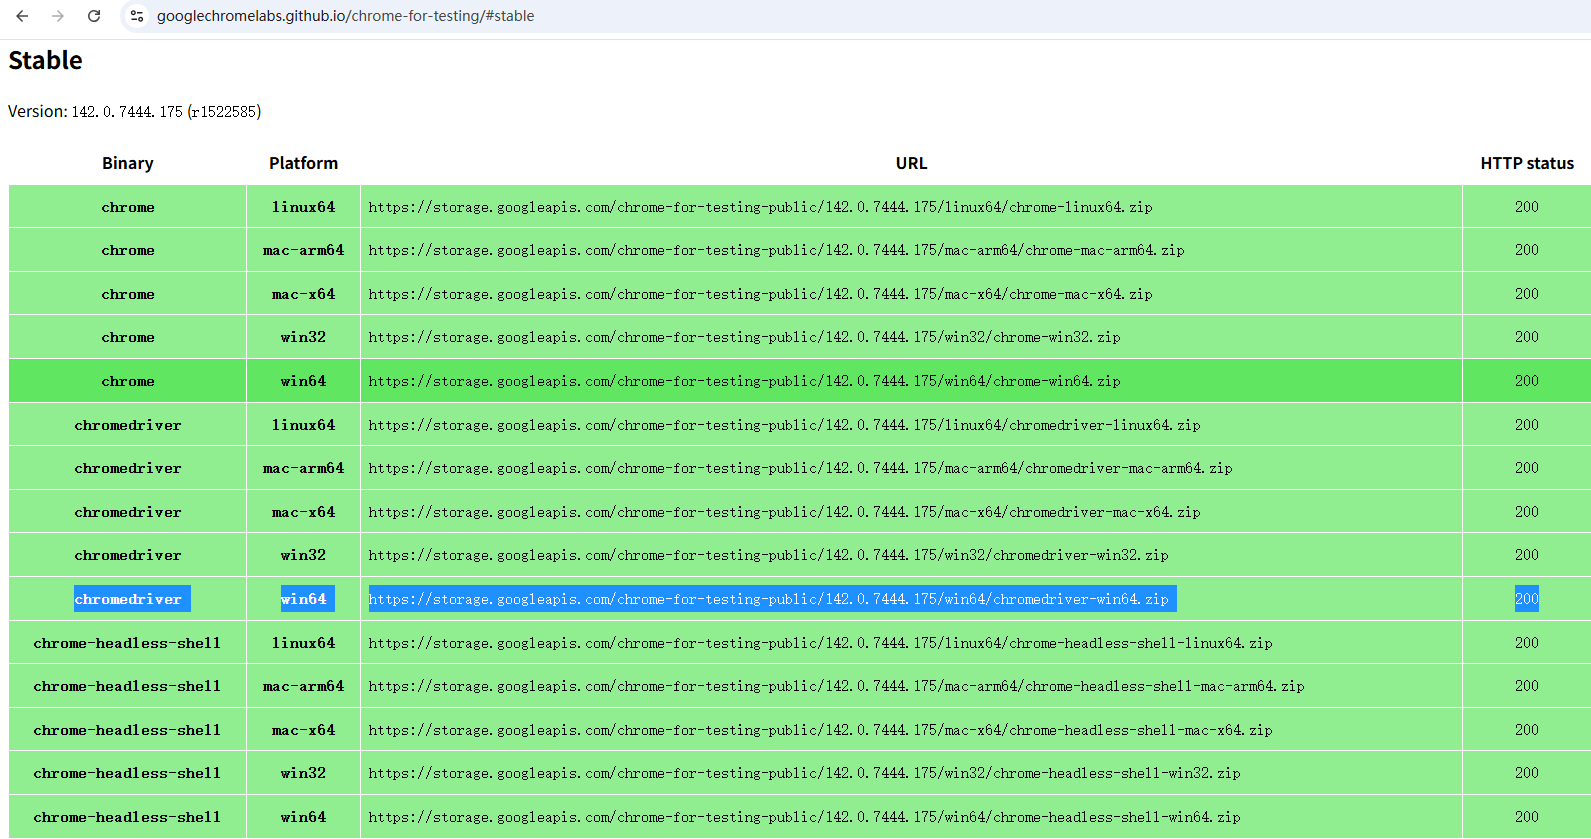Click the win32 platform cell for chrome
Screen dimensions: 1591x839
click(x=303, y=337)
